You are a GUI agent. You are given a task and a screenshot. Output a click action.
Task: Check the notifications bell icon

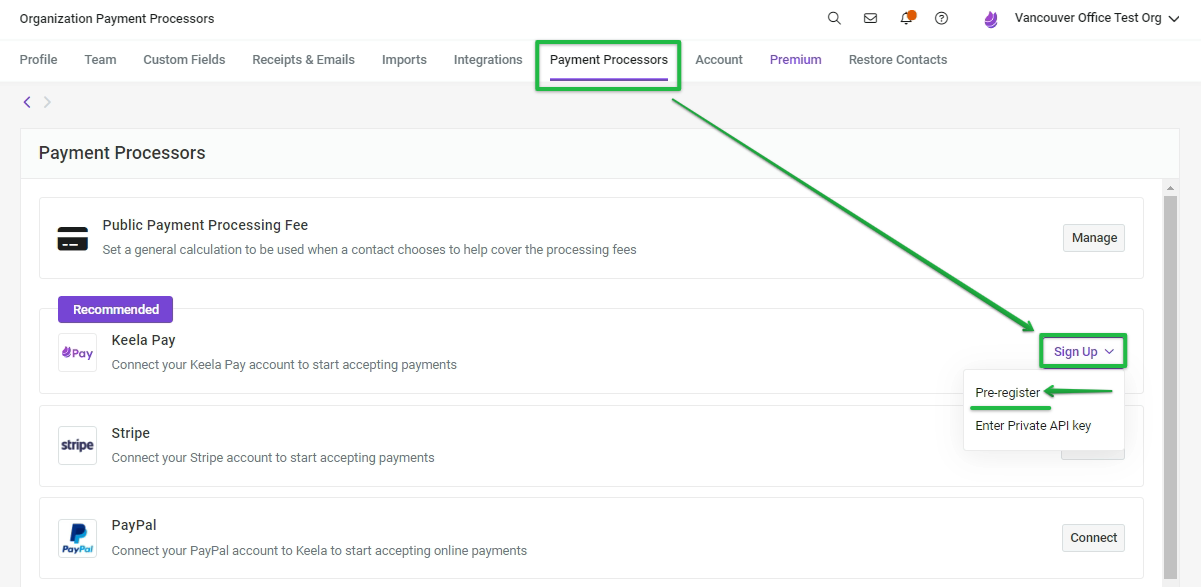[x=906, y=18]
